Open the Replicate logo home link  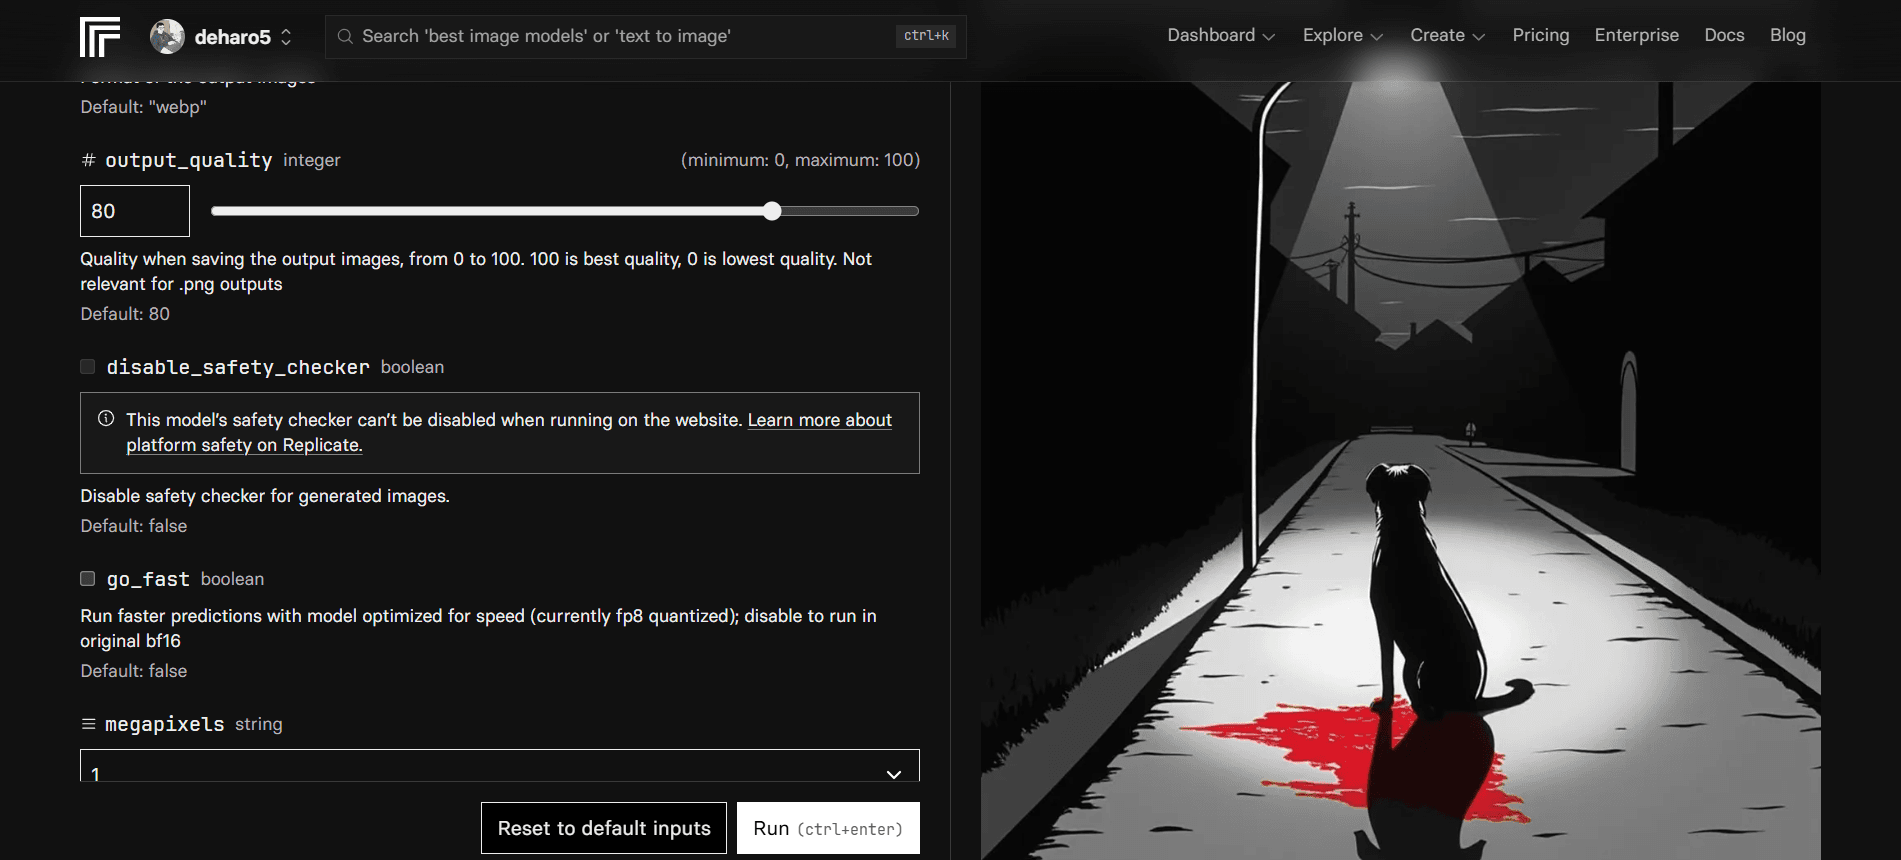pyautogui.click(x=100, y=37)
